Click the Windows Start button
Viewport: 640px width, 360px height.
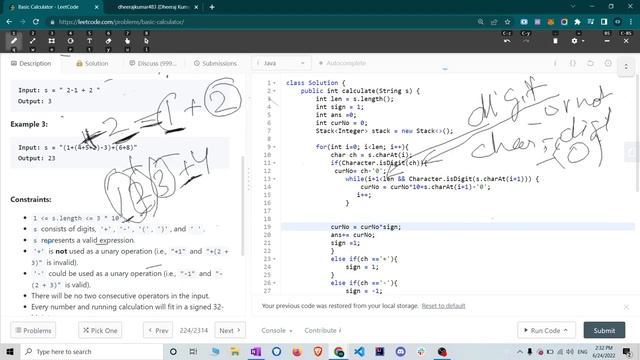click(10, 351)
